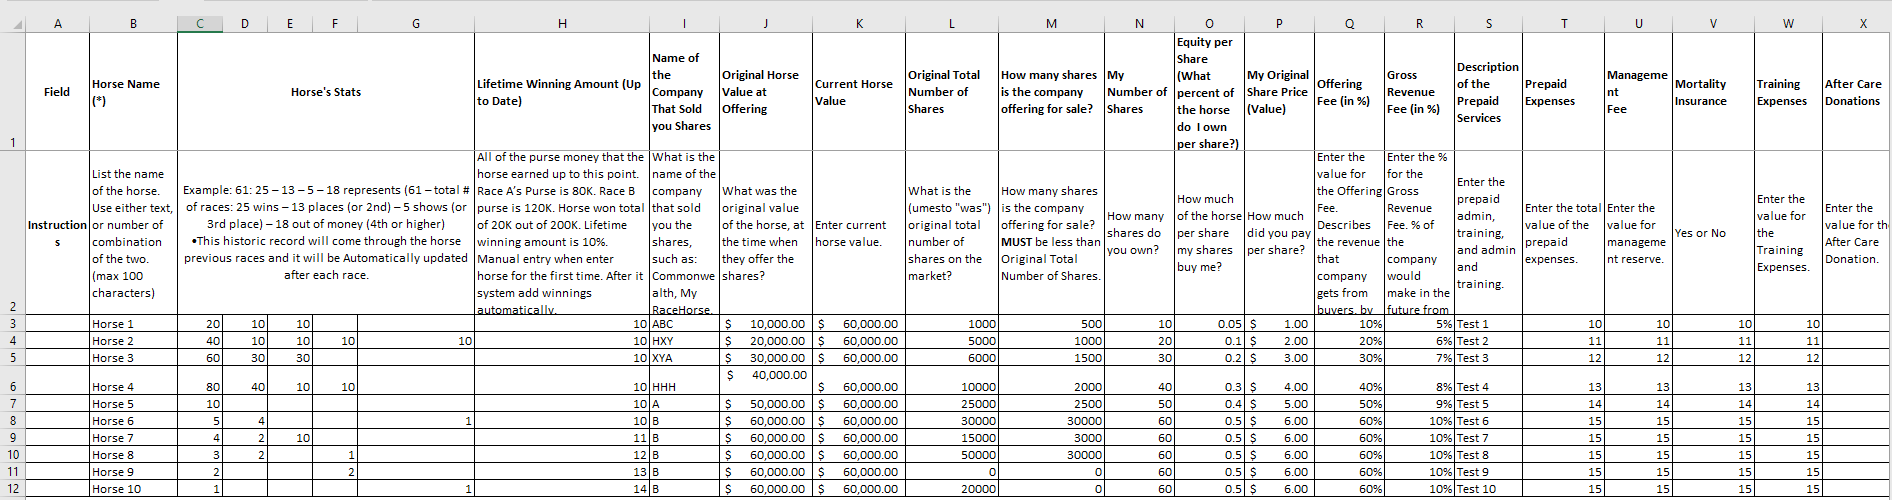Image resolution: width=1892 pixels, height=500 pixels.
Task: Click the company name cell 'XYA'
Action: (x=684, y=358)
